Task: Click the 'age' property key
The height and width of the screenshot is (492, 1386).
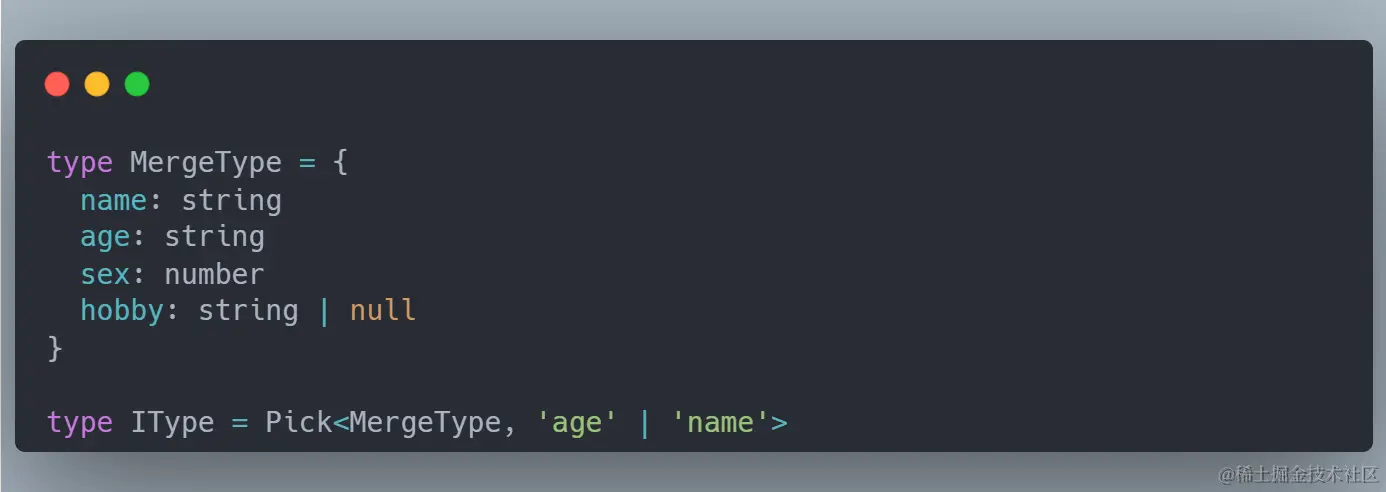Action: [106, 238]
